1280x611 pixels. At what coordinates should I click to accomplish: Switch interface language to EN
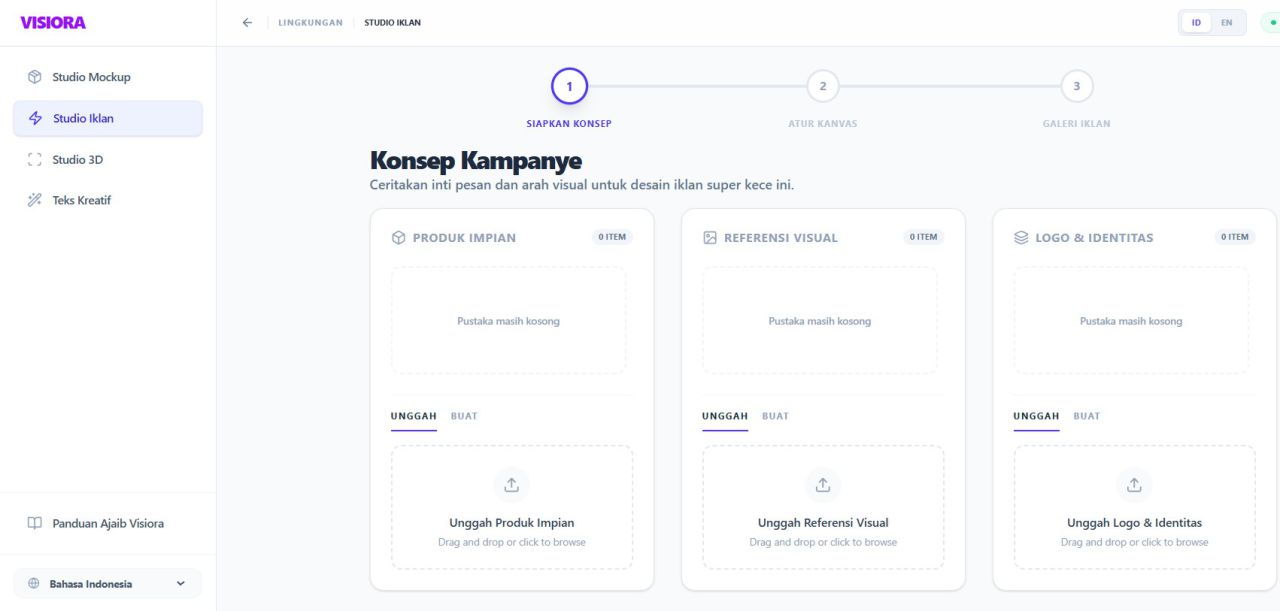click(1227, 22)
